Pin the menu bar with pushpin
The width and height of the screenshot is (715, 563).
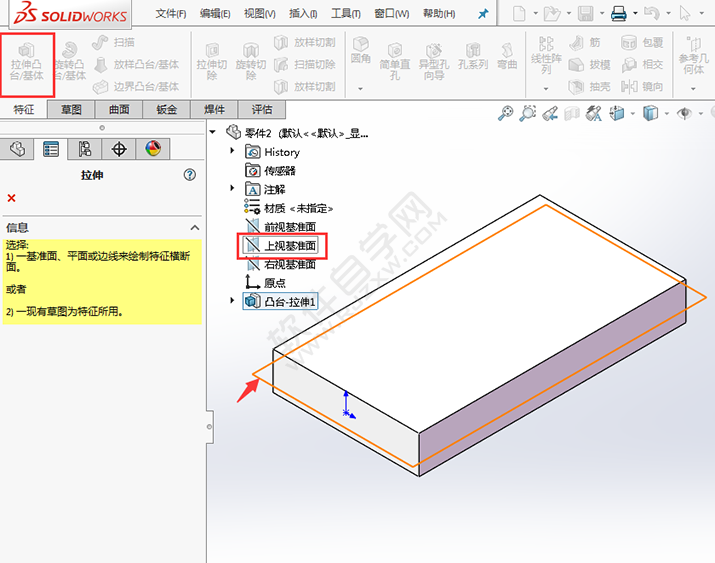[x=483, y=14]
